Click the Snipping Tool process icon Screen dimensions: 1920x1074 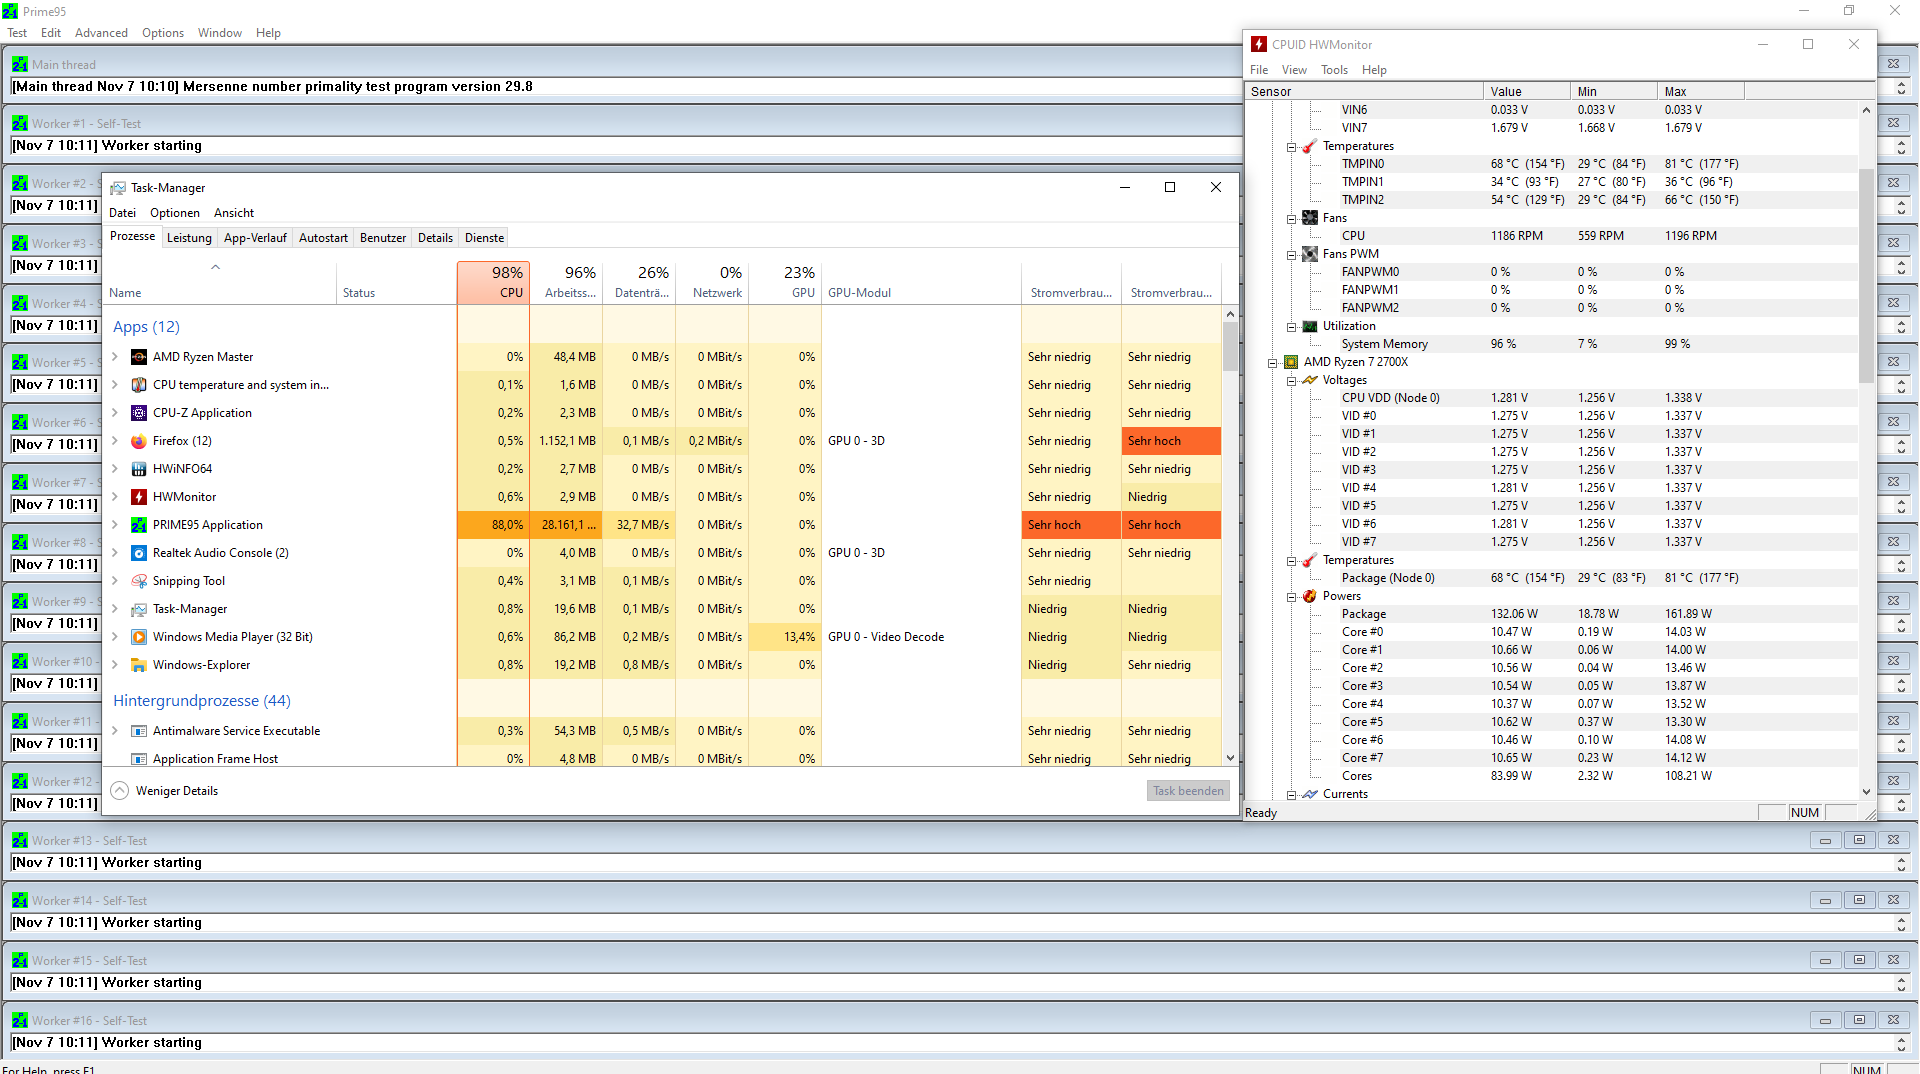click(139, 581)
